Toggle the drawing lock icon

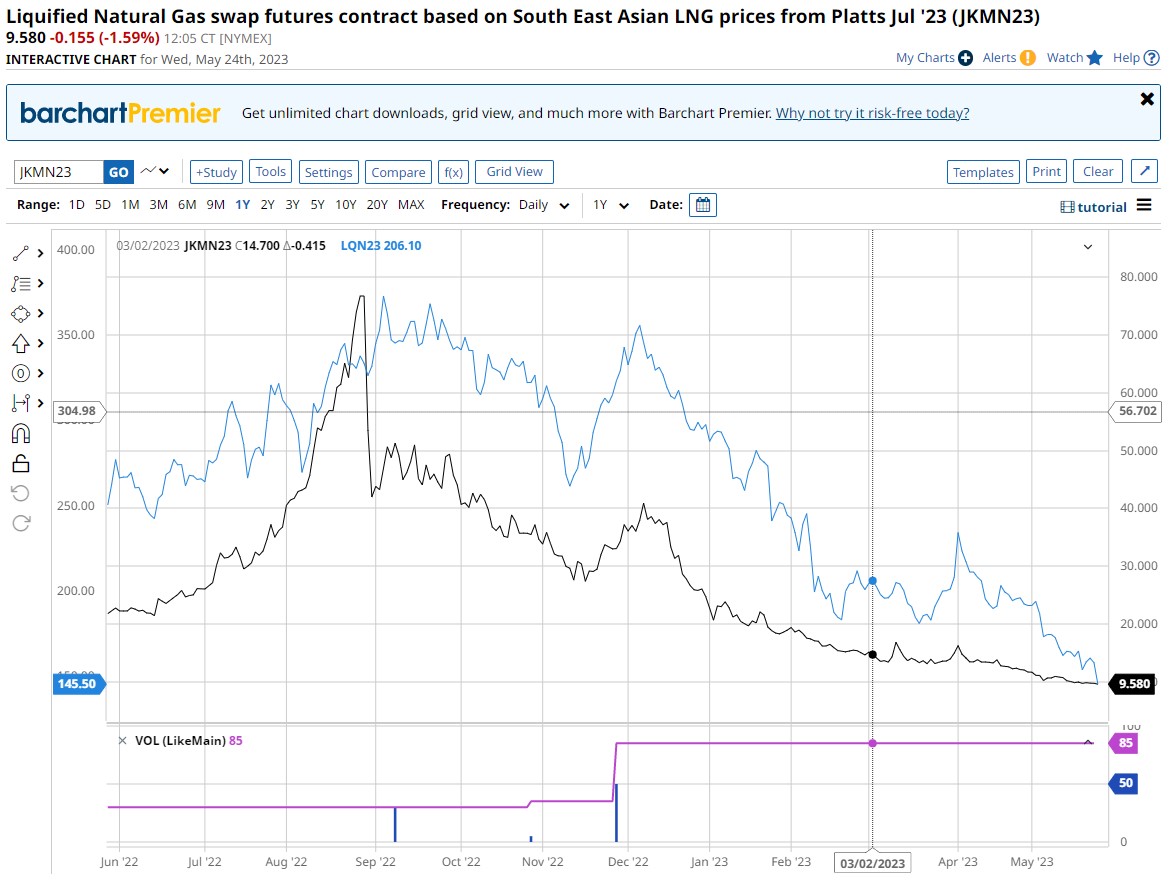coord(21,463)
